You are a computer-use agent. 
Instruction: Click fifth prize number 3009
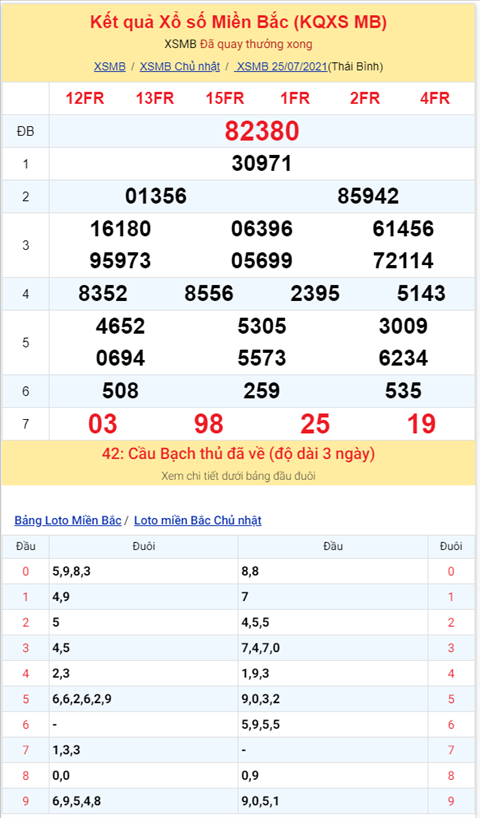(x=403, y=326)
